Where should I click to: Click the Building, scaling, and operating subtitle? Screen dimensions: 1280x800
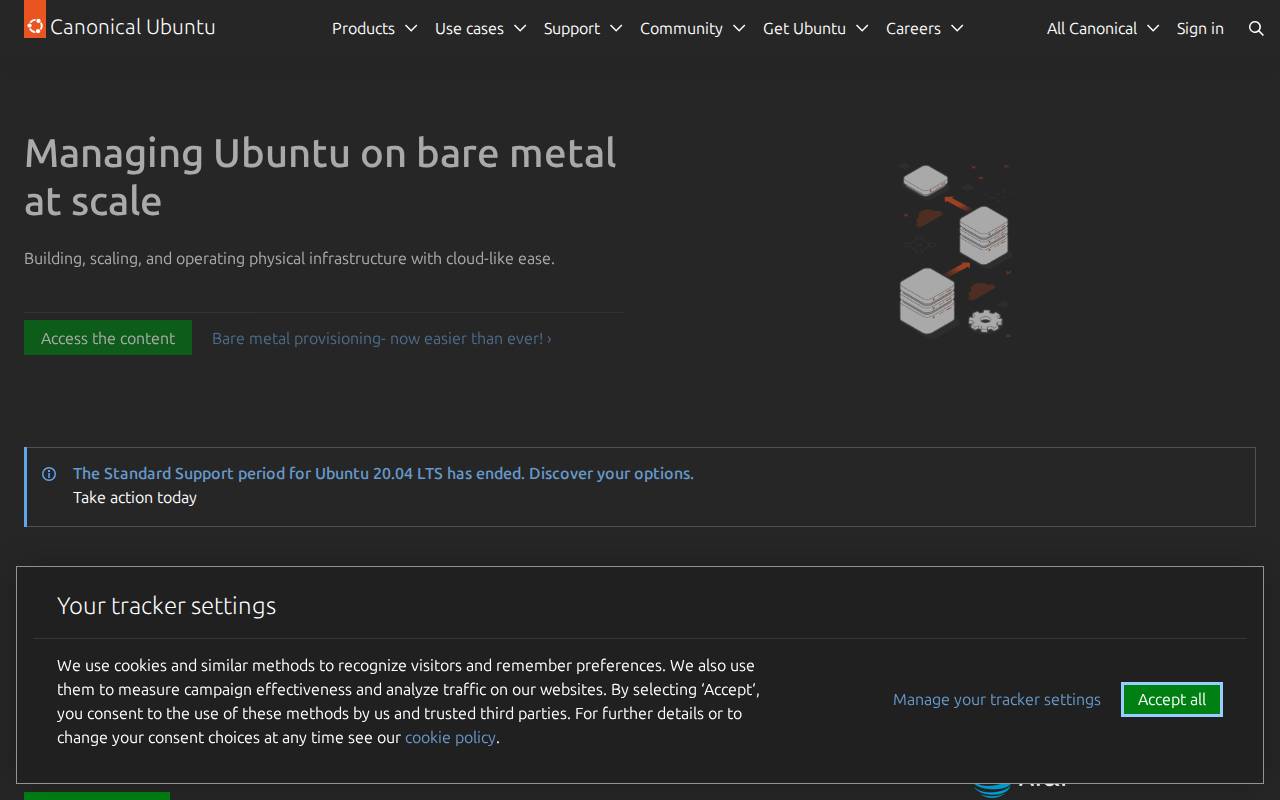pos(289,258)
